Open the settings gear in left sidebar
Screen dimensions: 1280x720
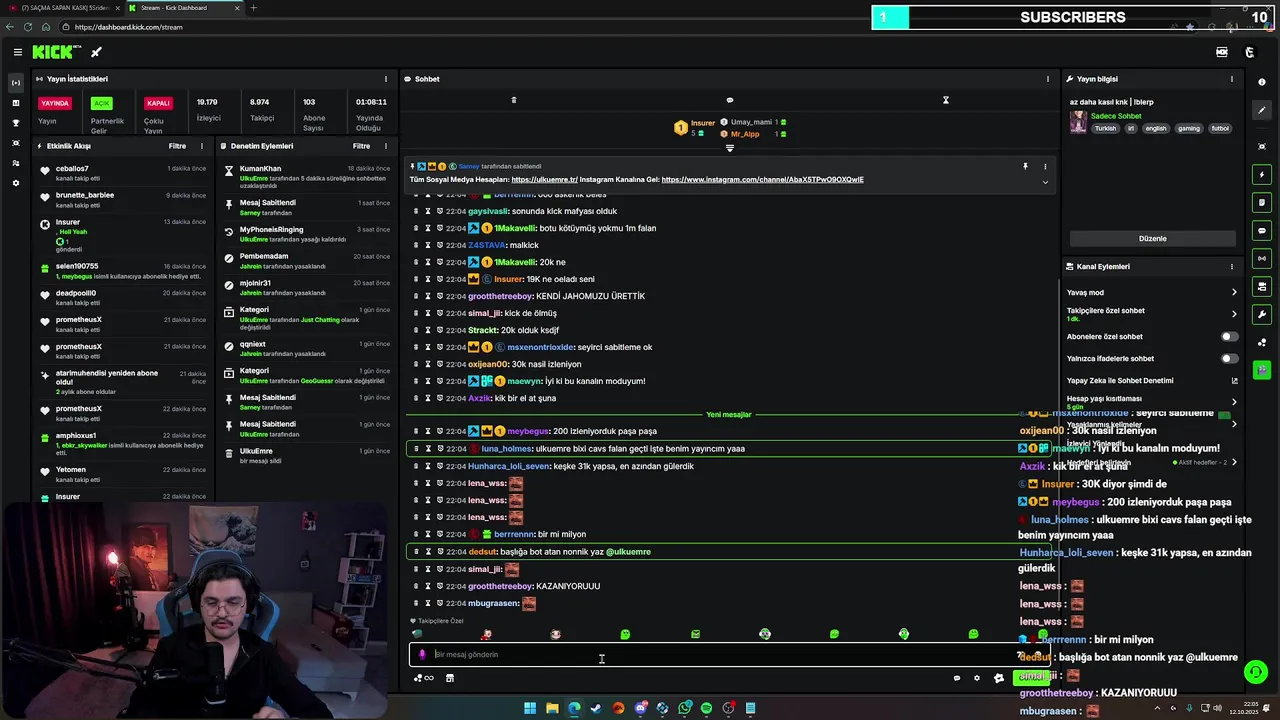pos(15,183)
